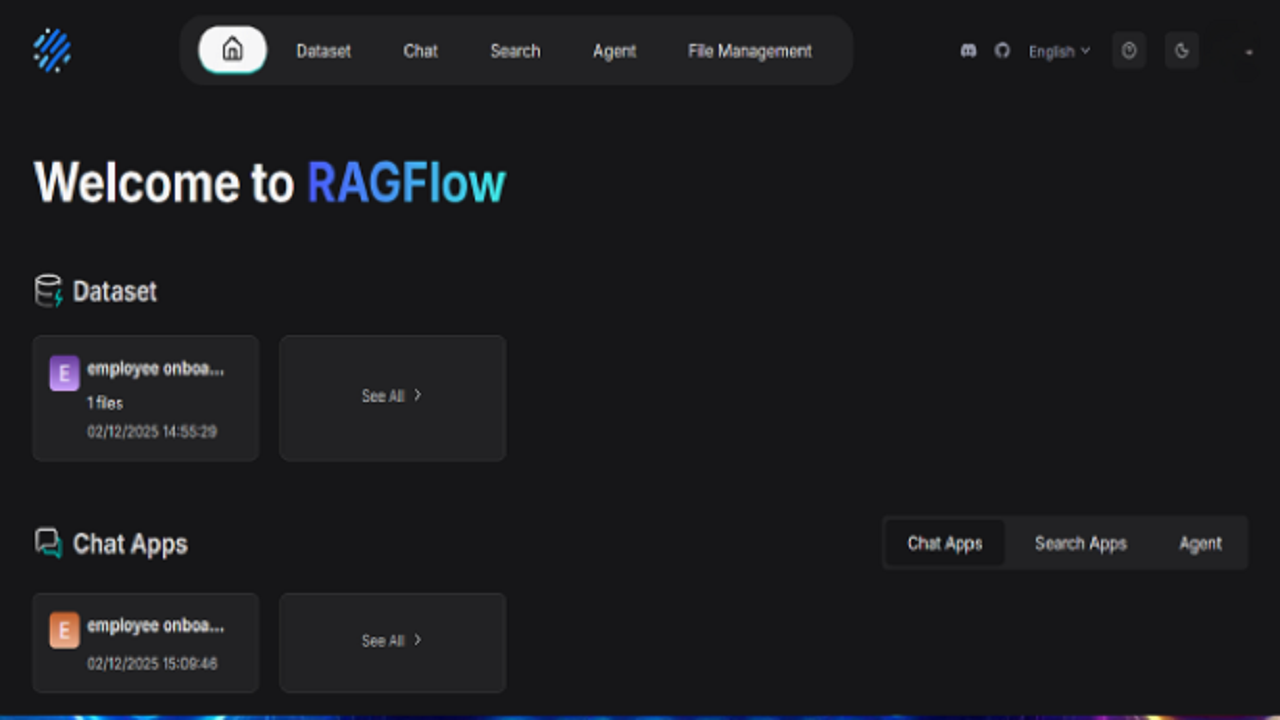The height and width of the screenshot is (720, 1280).
Task: Open the user avatar menu
Action: (x=1248, y=51)
